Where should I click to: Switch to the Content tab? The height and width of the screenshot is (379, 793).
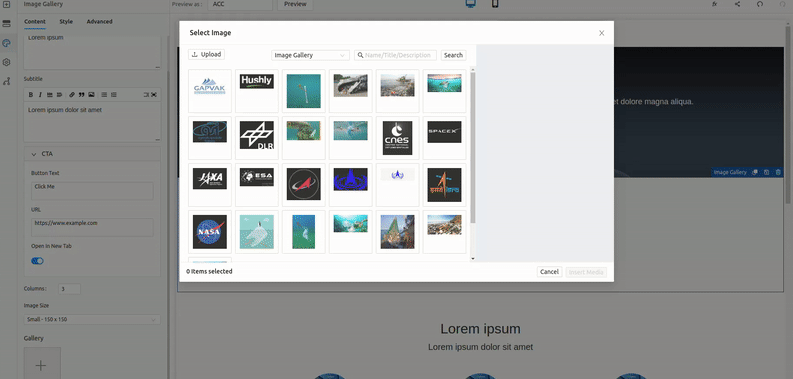coord(35,22)
